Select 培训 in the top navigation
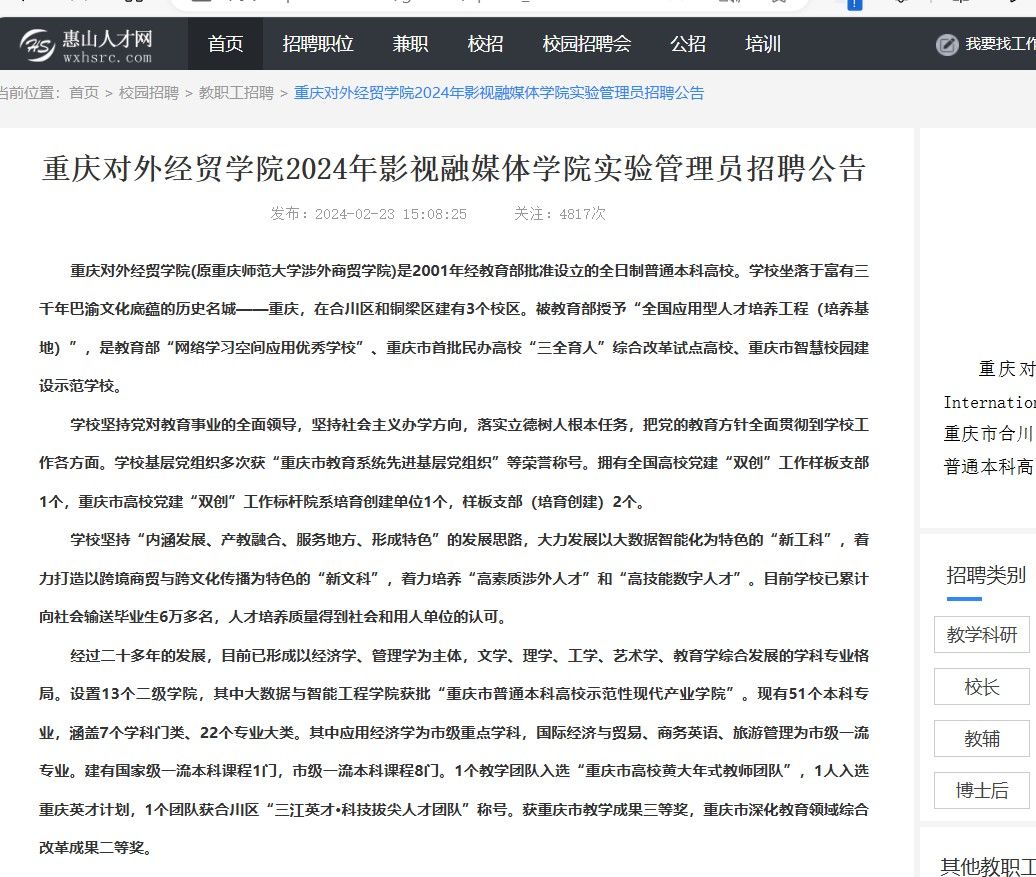Viewport: 1036px width, 877px height. pos(763,44)
